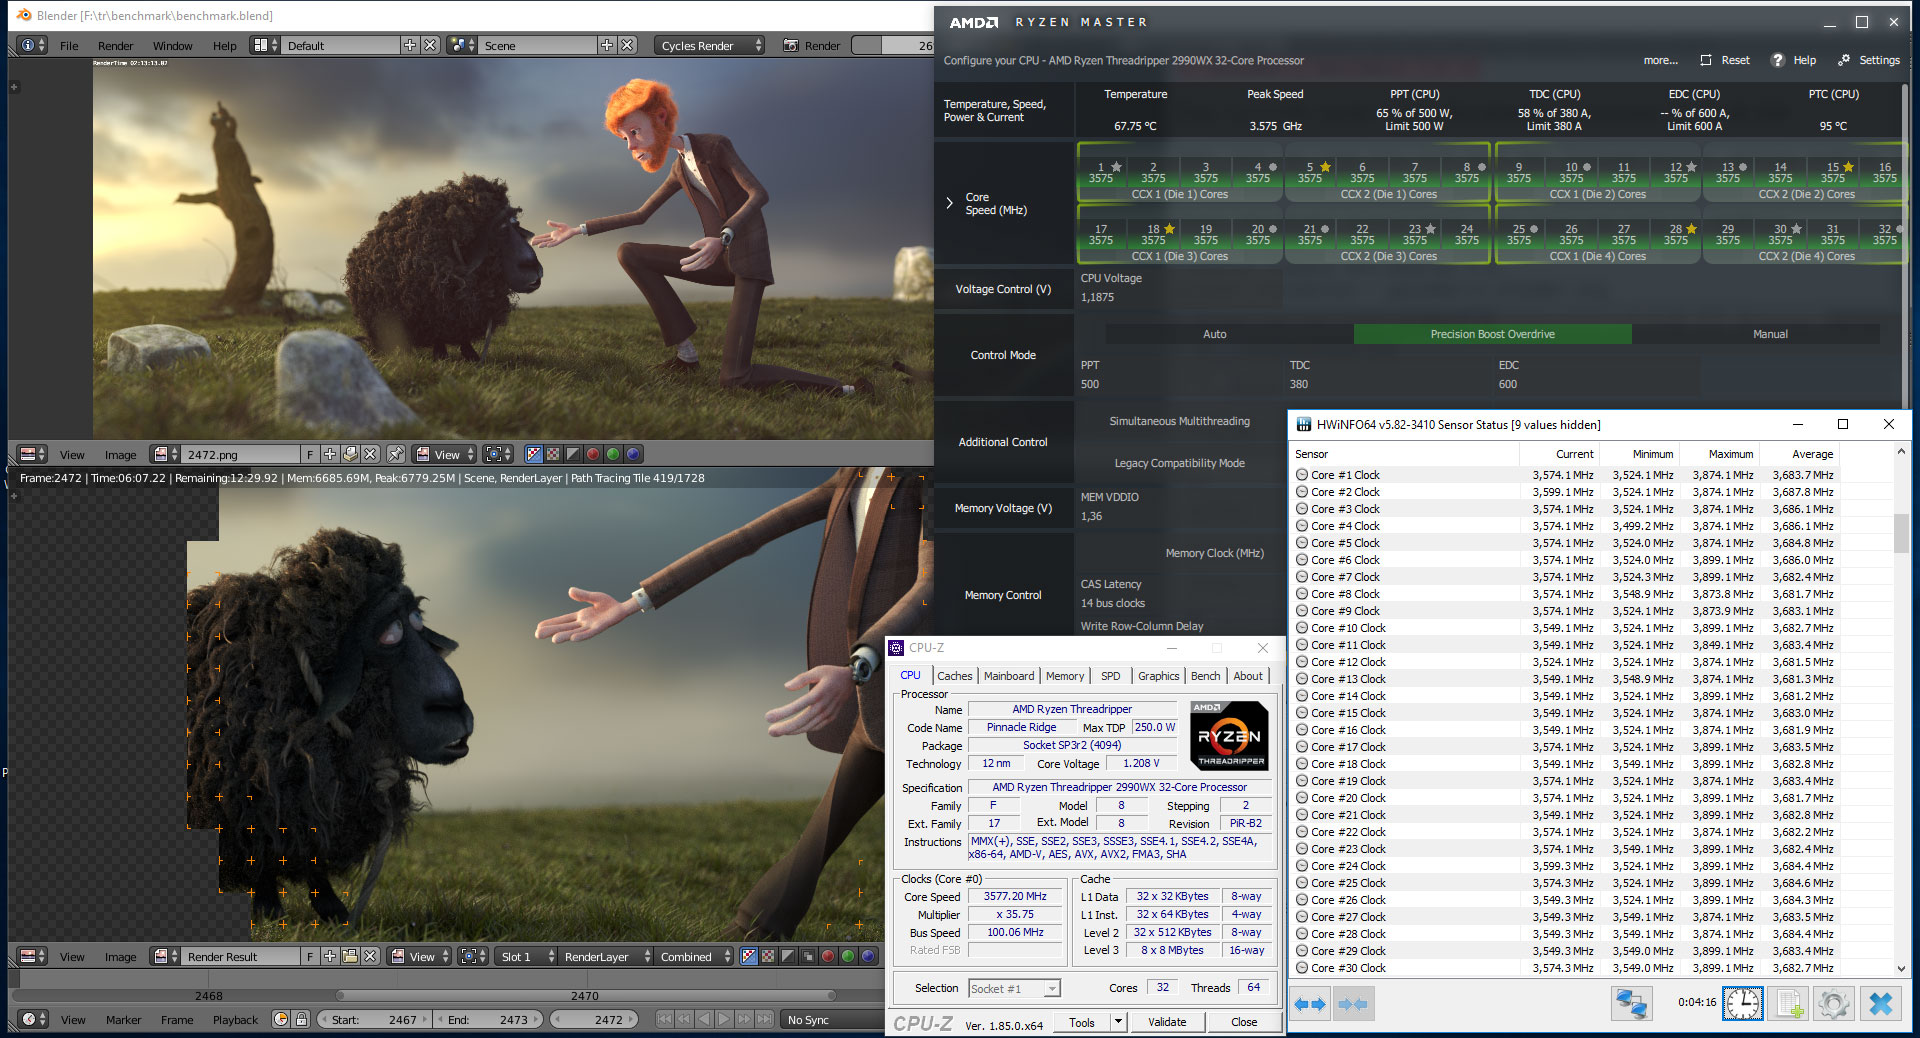Click HWiNFO blue X close sensors icon
The height and width of the screenshot is (1038, 1920).
pos(1881,1003)
